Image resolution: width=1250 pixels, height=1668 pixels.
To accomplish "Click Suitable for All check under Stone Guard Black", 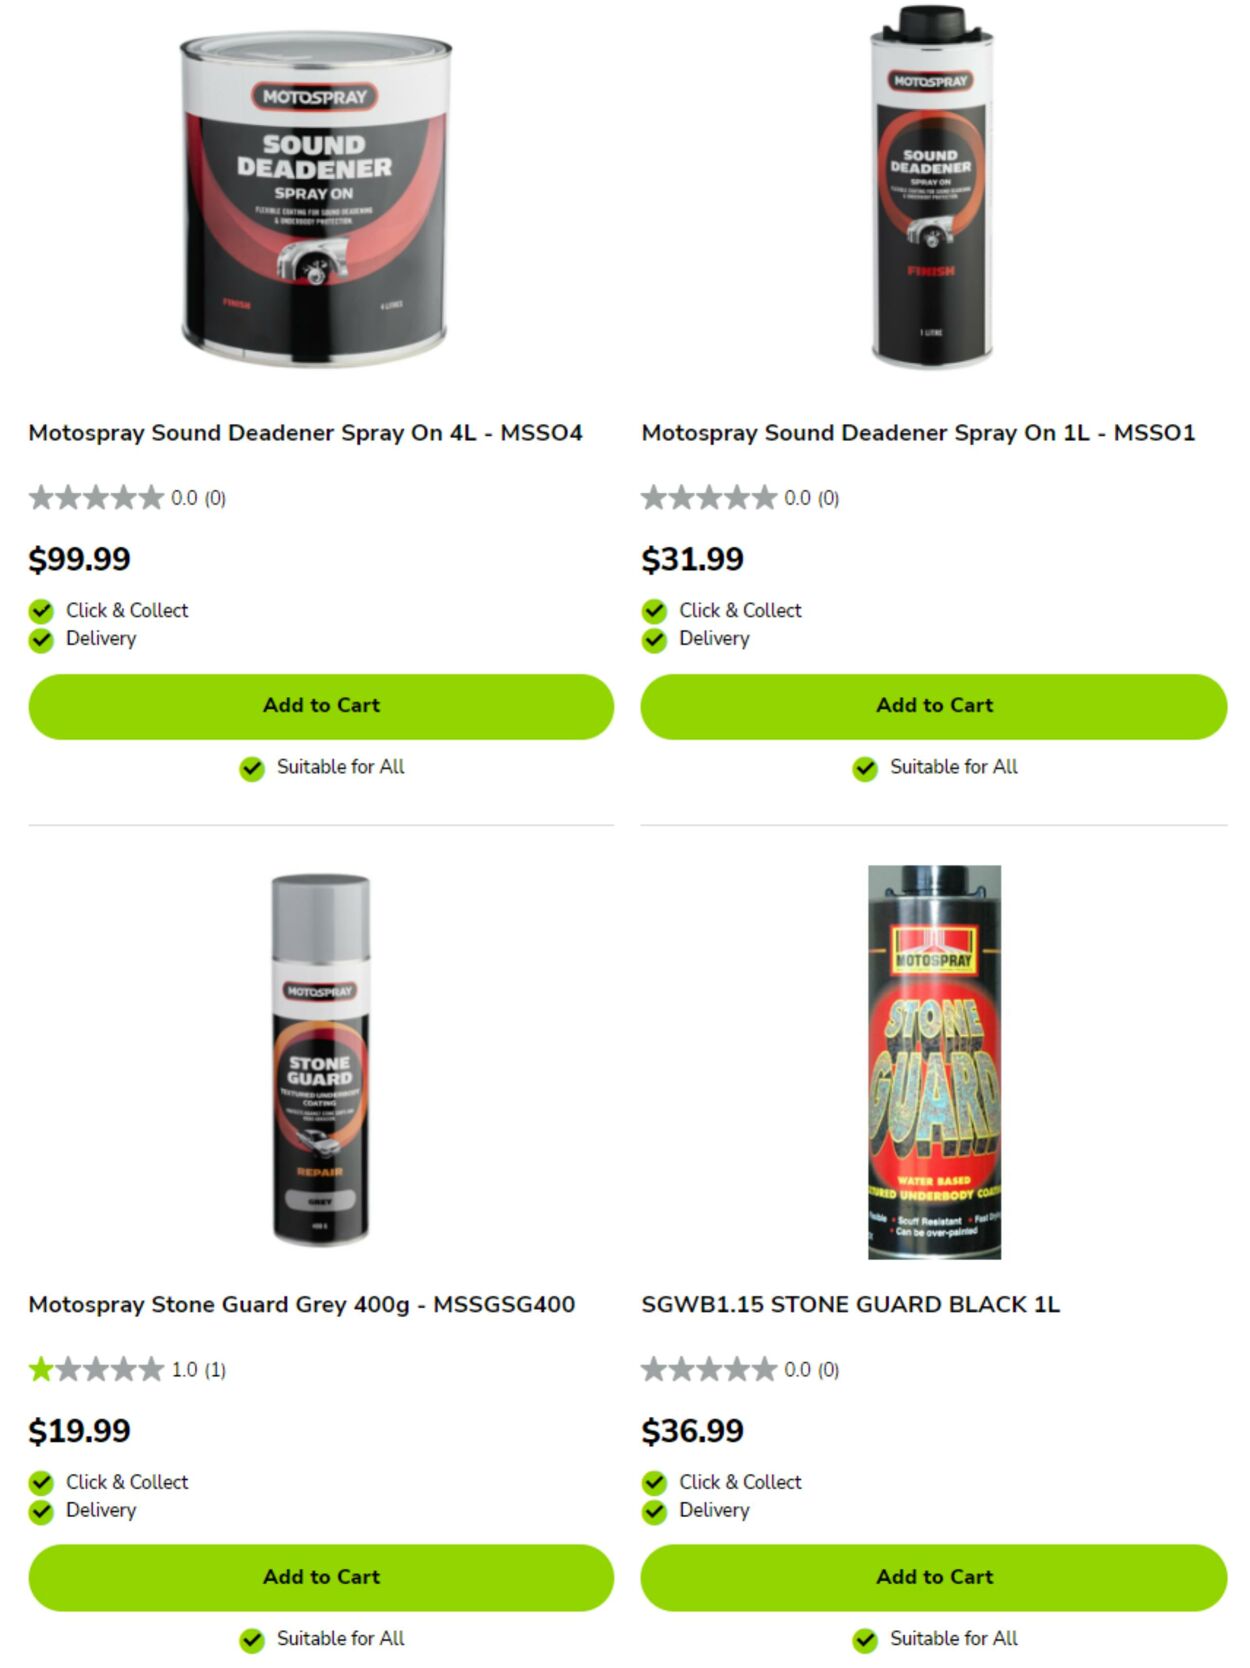I will (x=865, y=1640).
